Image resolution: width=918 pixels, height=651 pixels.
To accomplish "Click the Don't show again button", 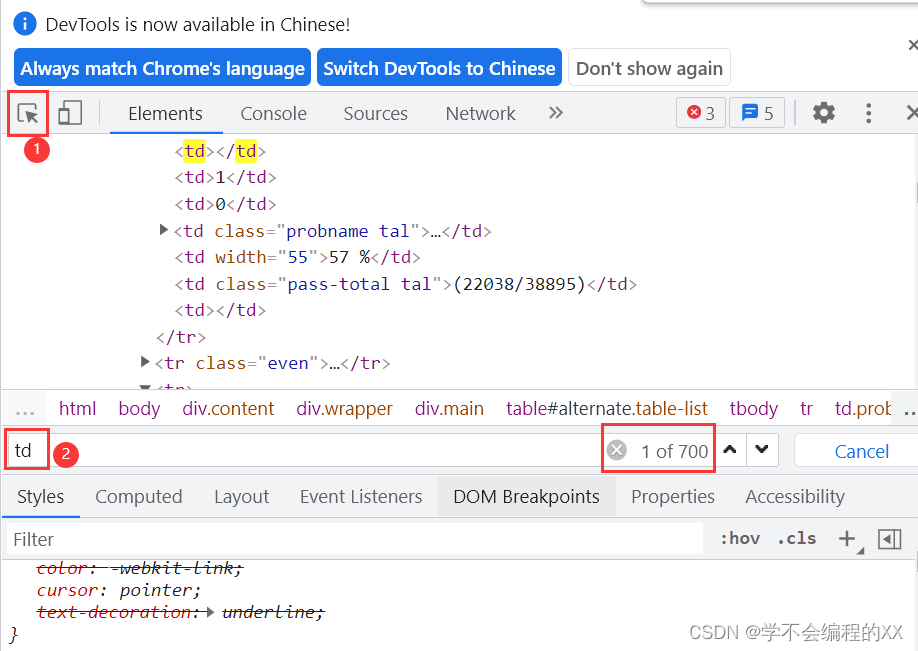I will [649, 68].
